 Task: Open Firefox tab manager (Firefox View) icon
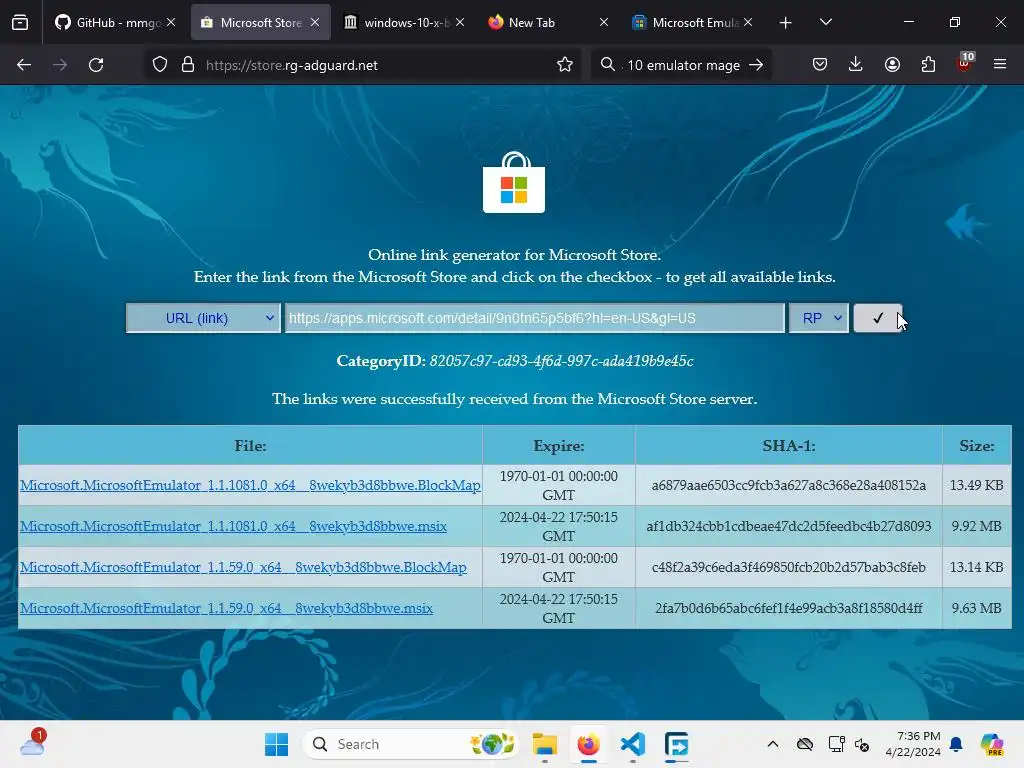(x=20, y=23)
